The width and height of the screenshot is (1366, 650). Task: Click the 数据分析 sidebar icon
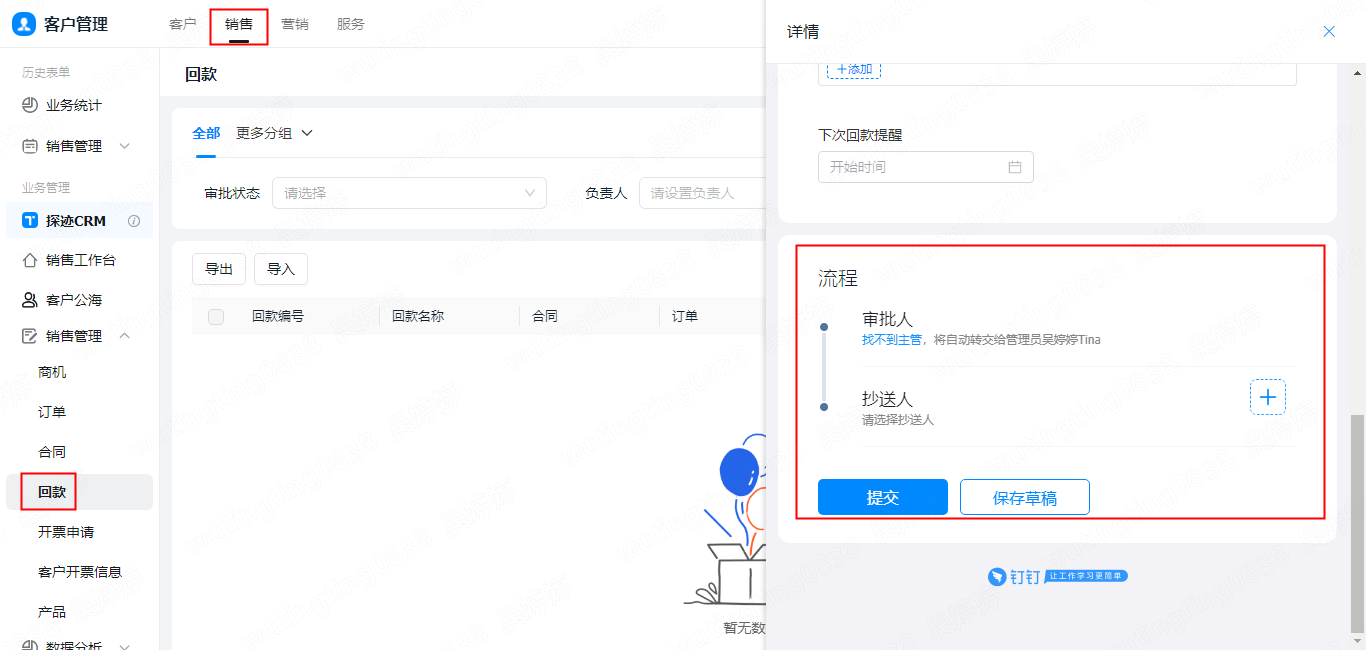pos(30,646)
